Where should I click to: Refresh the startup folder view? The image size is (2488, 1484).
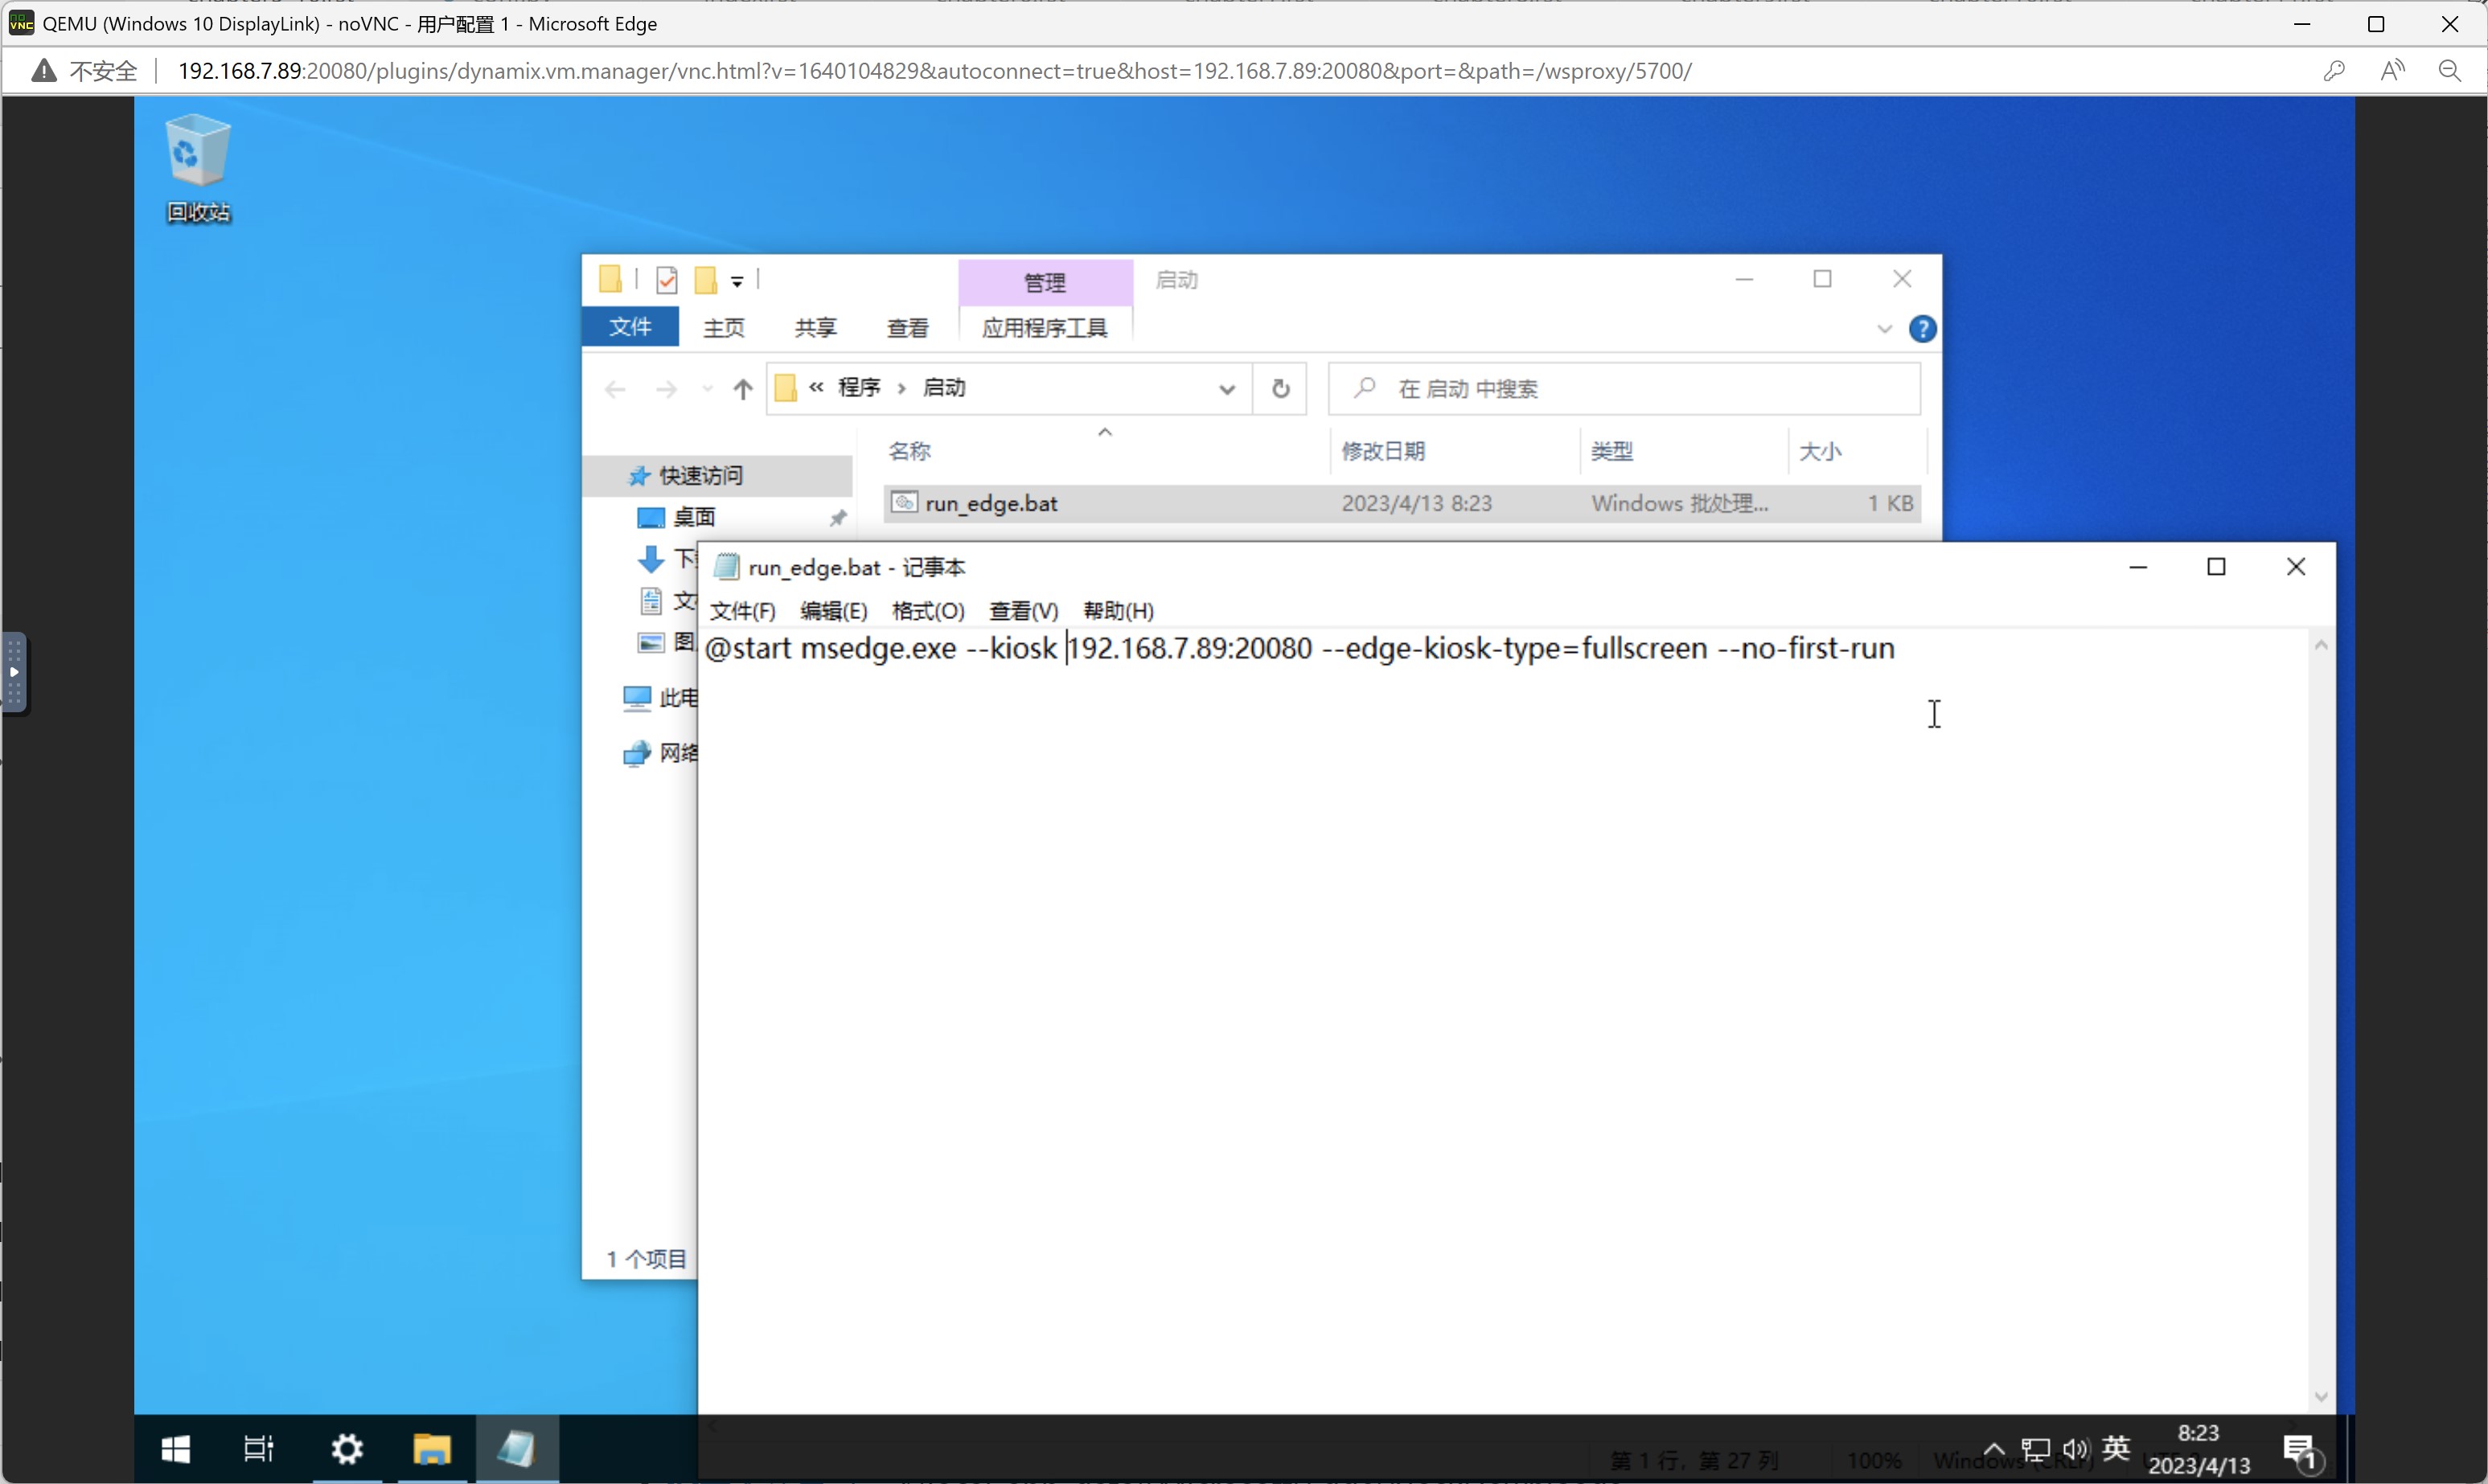[x=1280, y=389]
